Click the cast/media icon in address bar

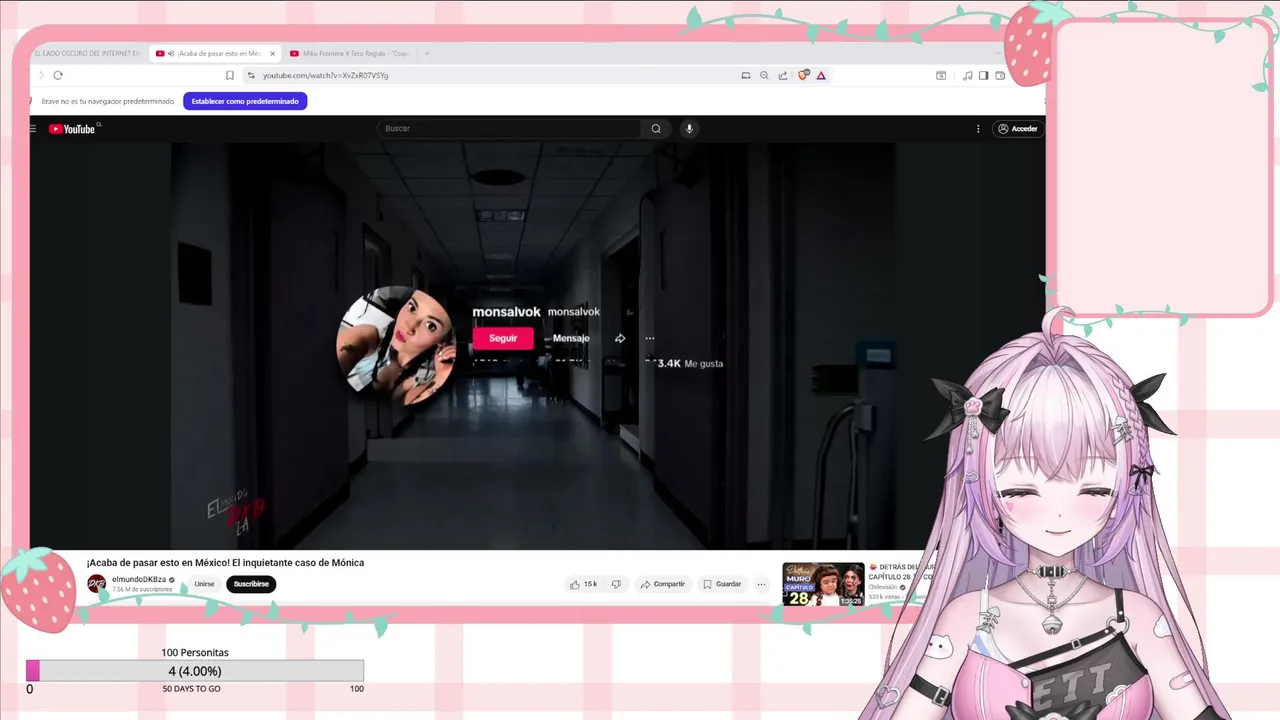[x=746, y=75]
